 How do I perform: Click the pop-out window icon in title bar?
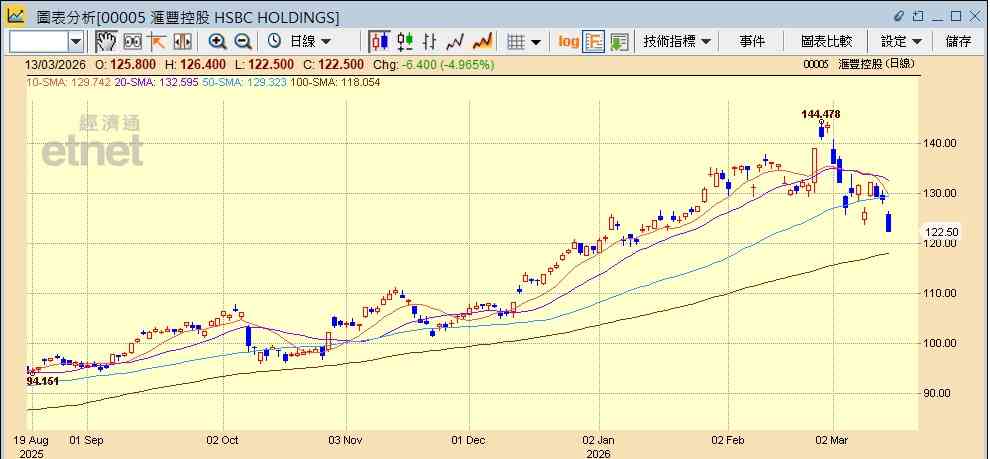918,16
